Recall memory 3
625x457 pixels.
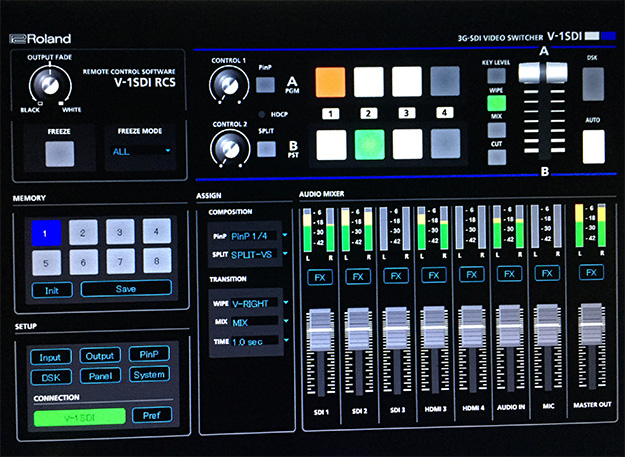click(x=120, y=231)
